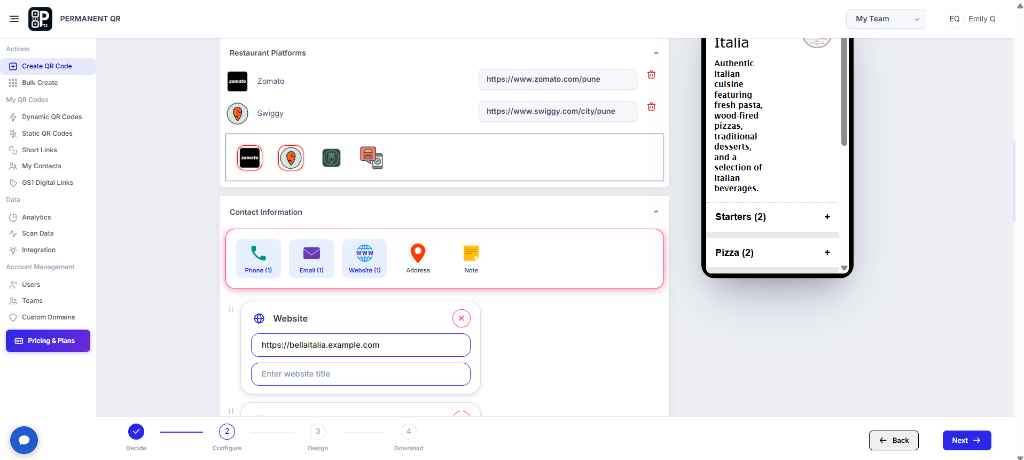Go to Static QR Codes
The image size is (1024, 460).
[48, 133]
